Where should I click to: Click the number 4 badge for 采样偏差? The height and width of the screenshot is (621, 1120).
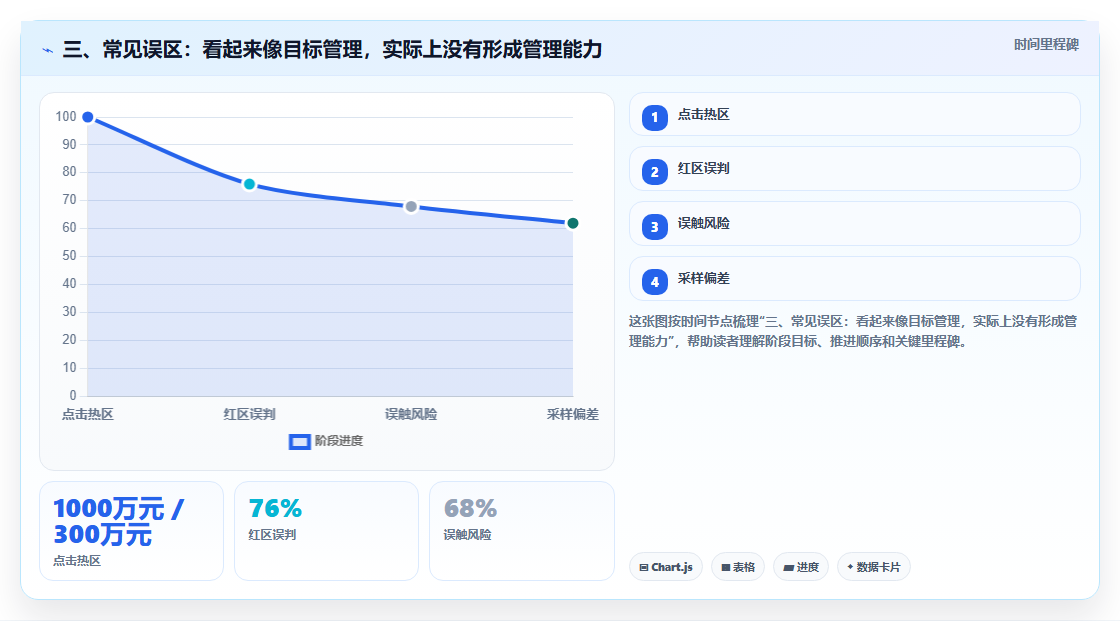click(x=654, y=282)
